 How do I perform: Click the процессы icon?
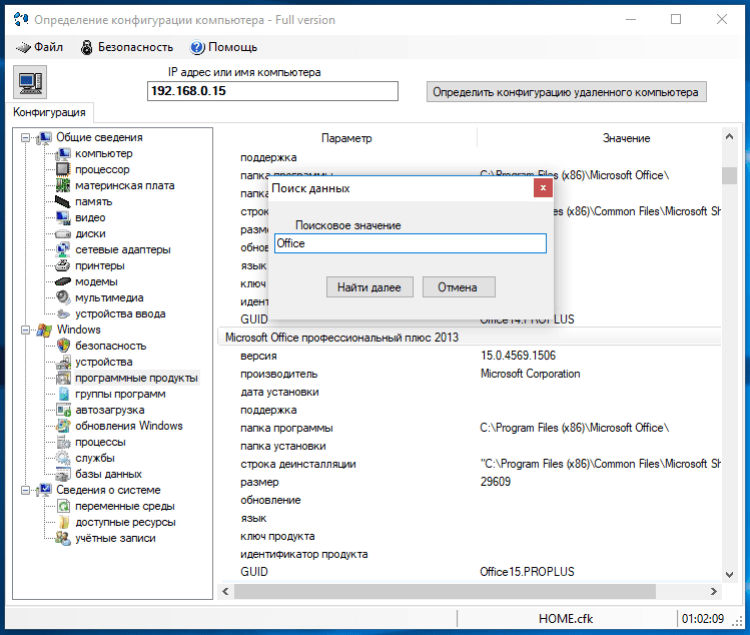(x=63, y=442)
